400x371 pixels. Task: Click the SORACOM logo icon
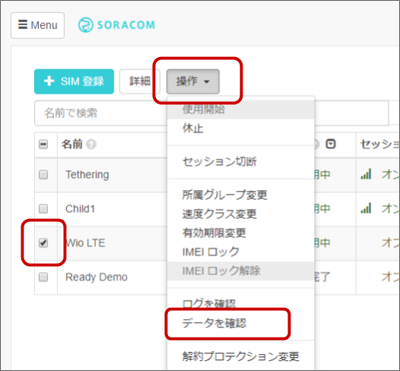coord(85,25)
